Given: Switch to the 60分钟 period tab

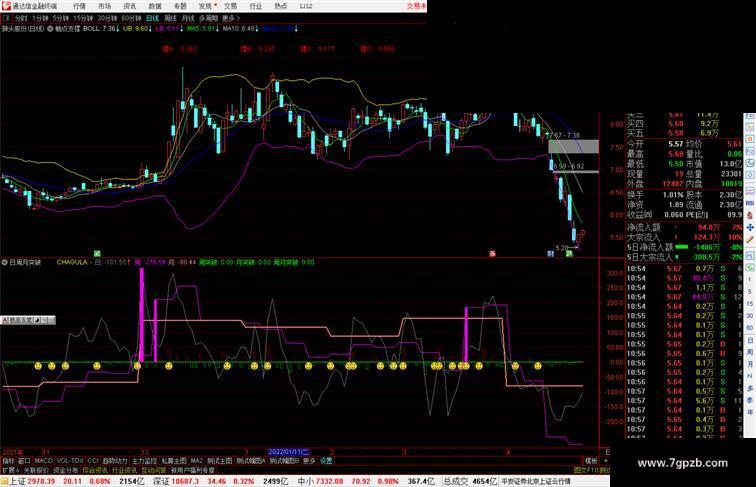Looking at the screenshot, I should tap(131, 18).
